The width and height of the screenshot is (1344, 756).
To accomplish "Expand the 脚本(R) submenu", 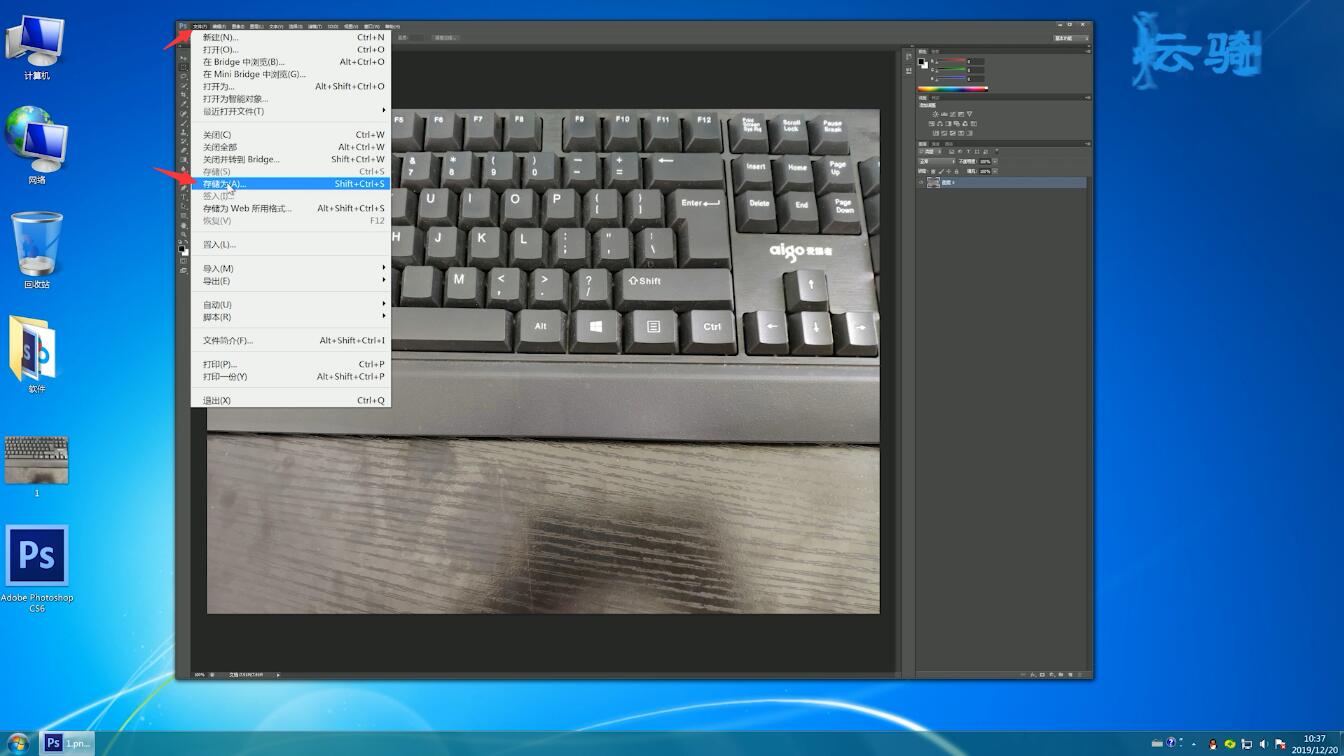I will (x=291, y=317).
